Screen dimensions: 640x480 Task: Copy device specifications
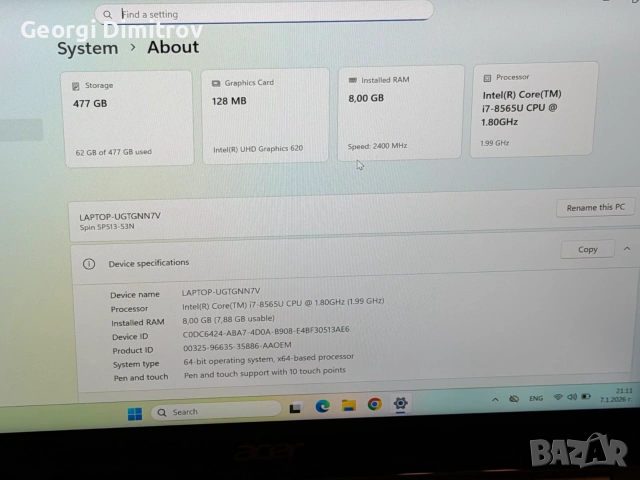tap(588, 249)
